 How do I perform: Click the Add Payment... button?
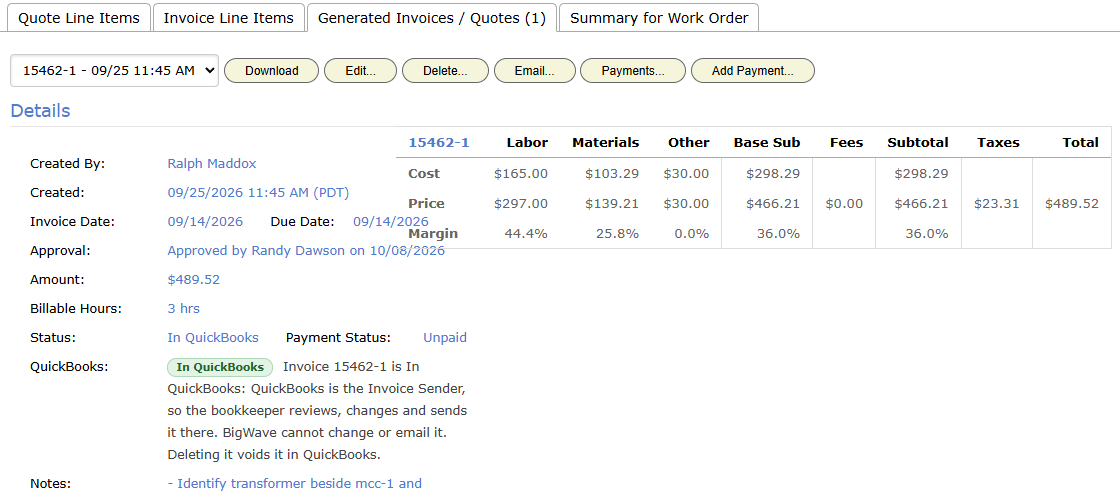coord(753,71)
